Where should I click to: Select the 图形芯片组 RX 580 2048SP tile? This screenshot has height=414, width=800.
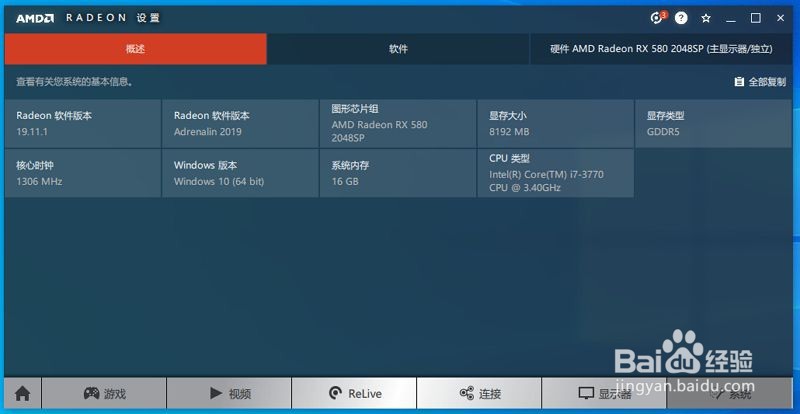(398, 124)
